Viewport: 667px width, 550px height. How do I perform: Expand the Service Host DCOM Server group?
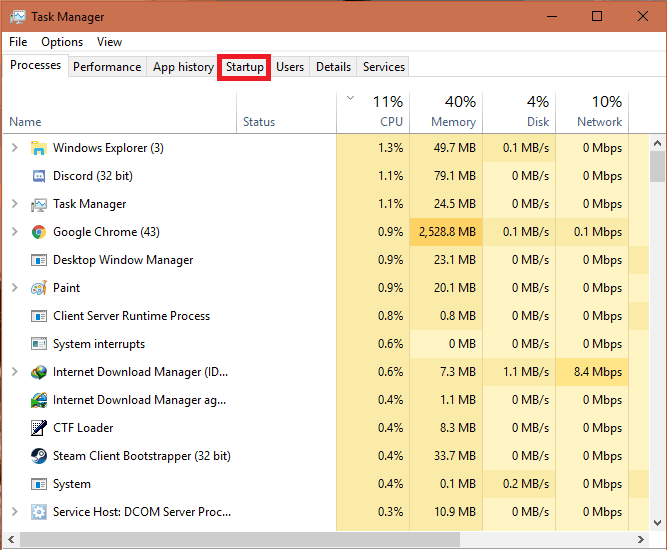point(14,511)
